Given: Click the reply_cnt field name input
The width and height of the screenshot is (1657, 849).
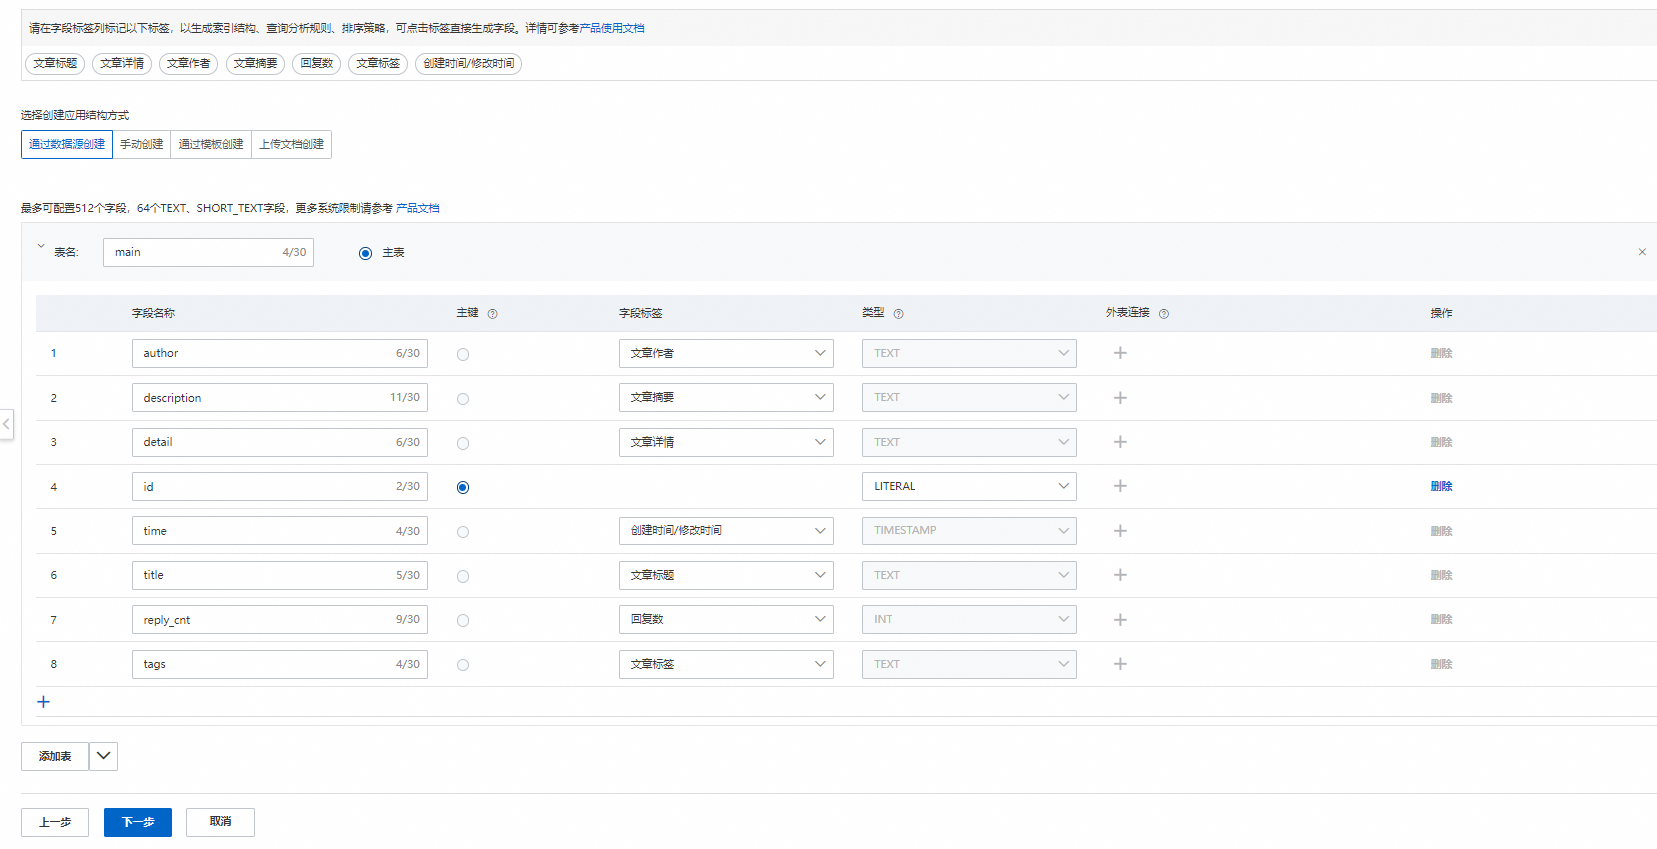Looking at the screenshot, I should click(280, 620).
